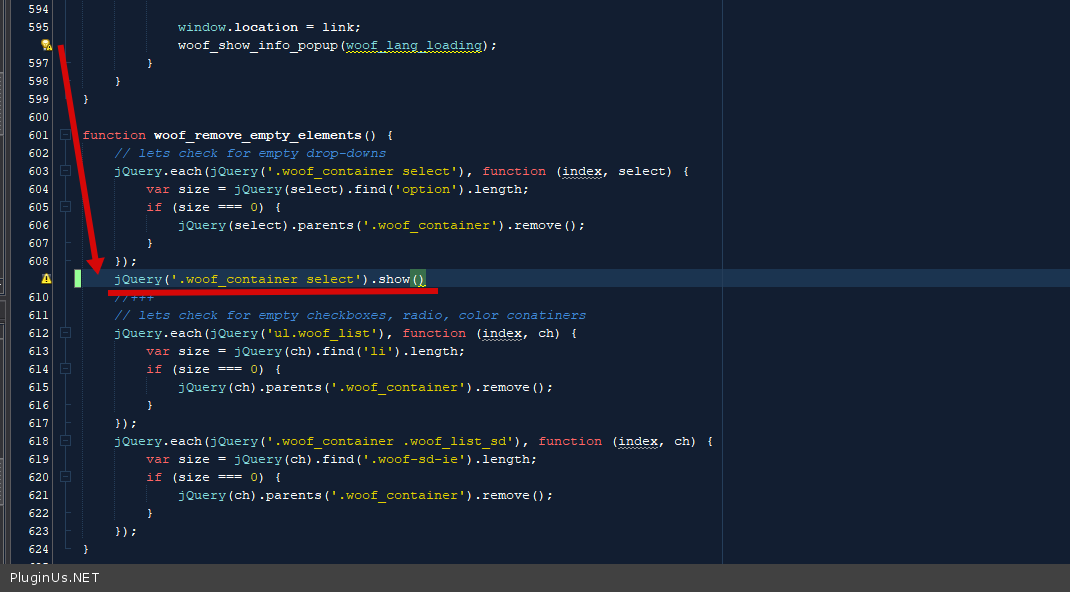Collapse the if block at line 614
1070x592 pixels.
pos(65,369)
